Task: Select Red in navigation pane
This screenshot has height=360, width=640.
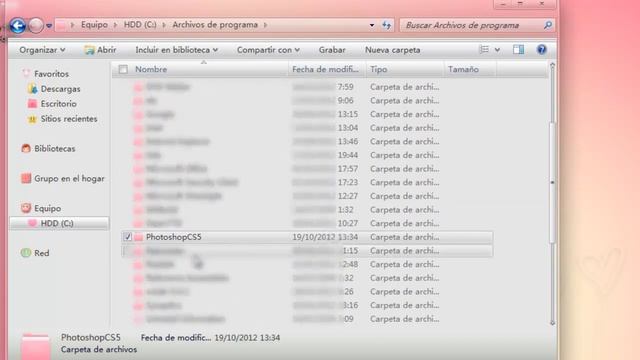Action: (x=42, y=253)
